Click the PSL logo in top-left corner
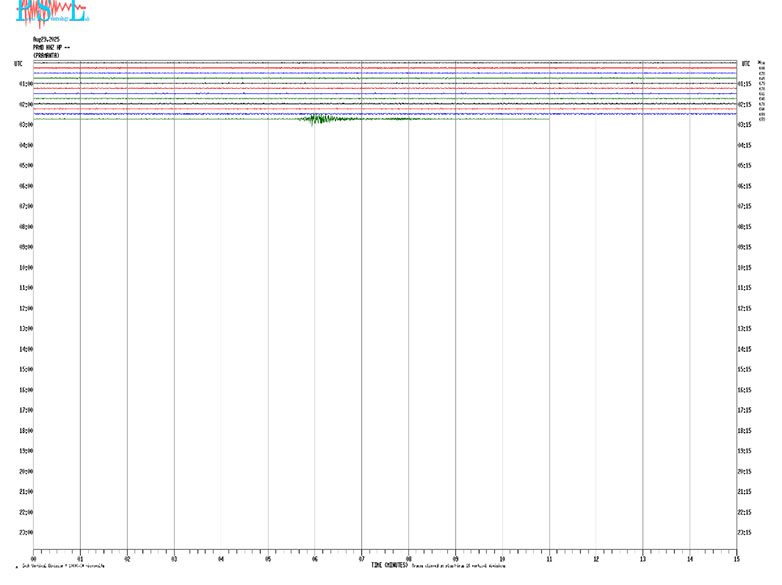Image resolution: width=782 pixels, height=585 pixels. (x=52, y=13)
